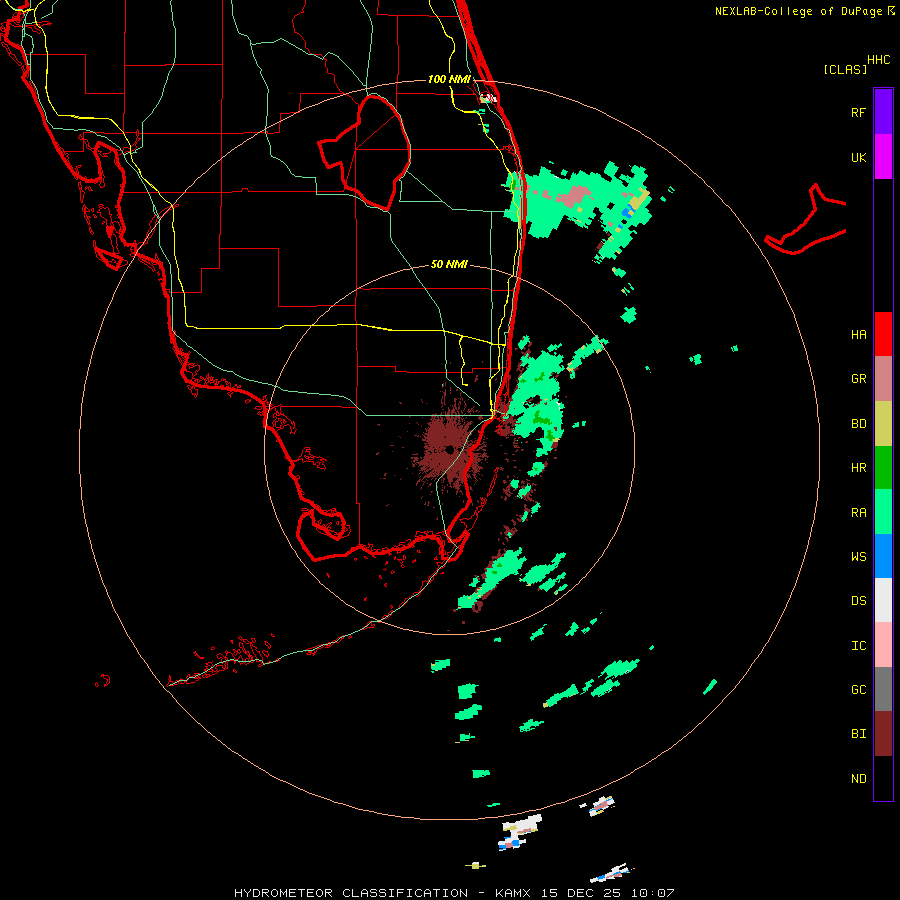Select the BI biological brown swatch
The image size is (900, 900).
pyautogui.click(x=883, y=734)
